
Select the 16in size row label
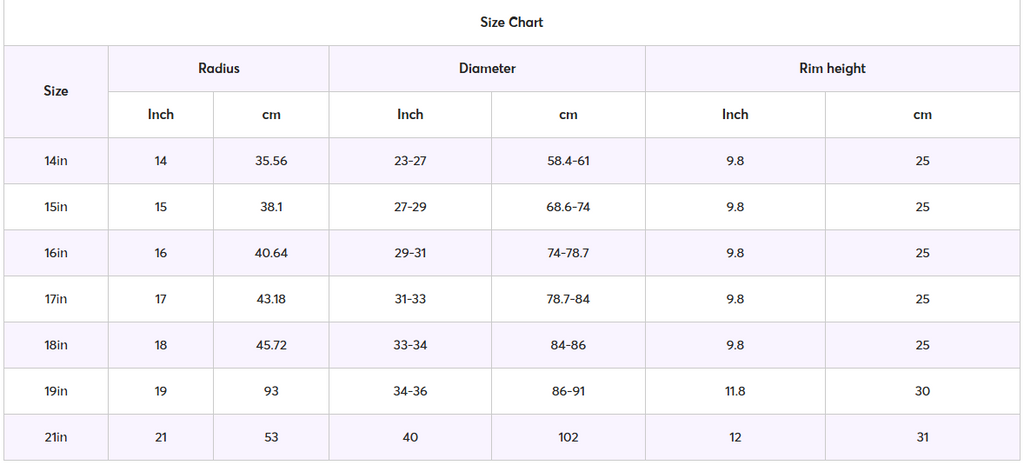click(56, 253)
